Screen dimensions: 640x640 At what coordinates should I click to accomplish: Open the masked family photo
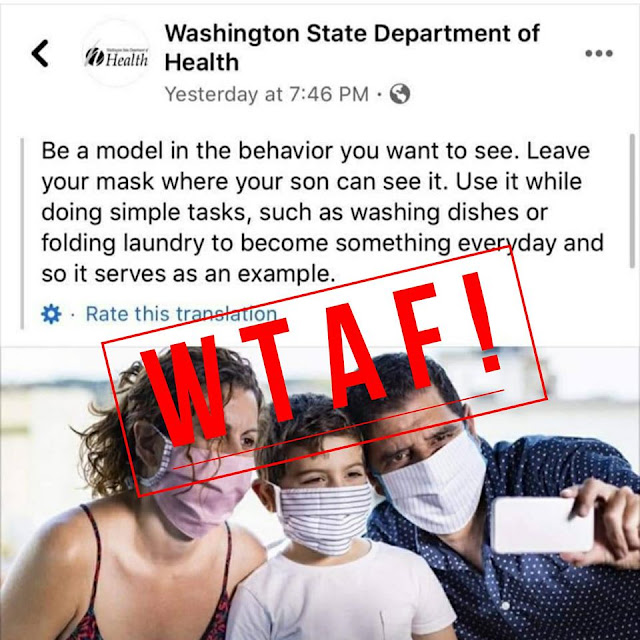(320, 493)
